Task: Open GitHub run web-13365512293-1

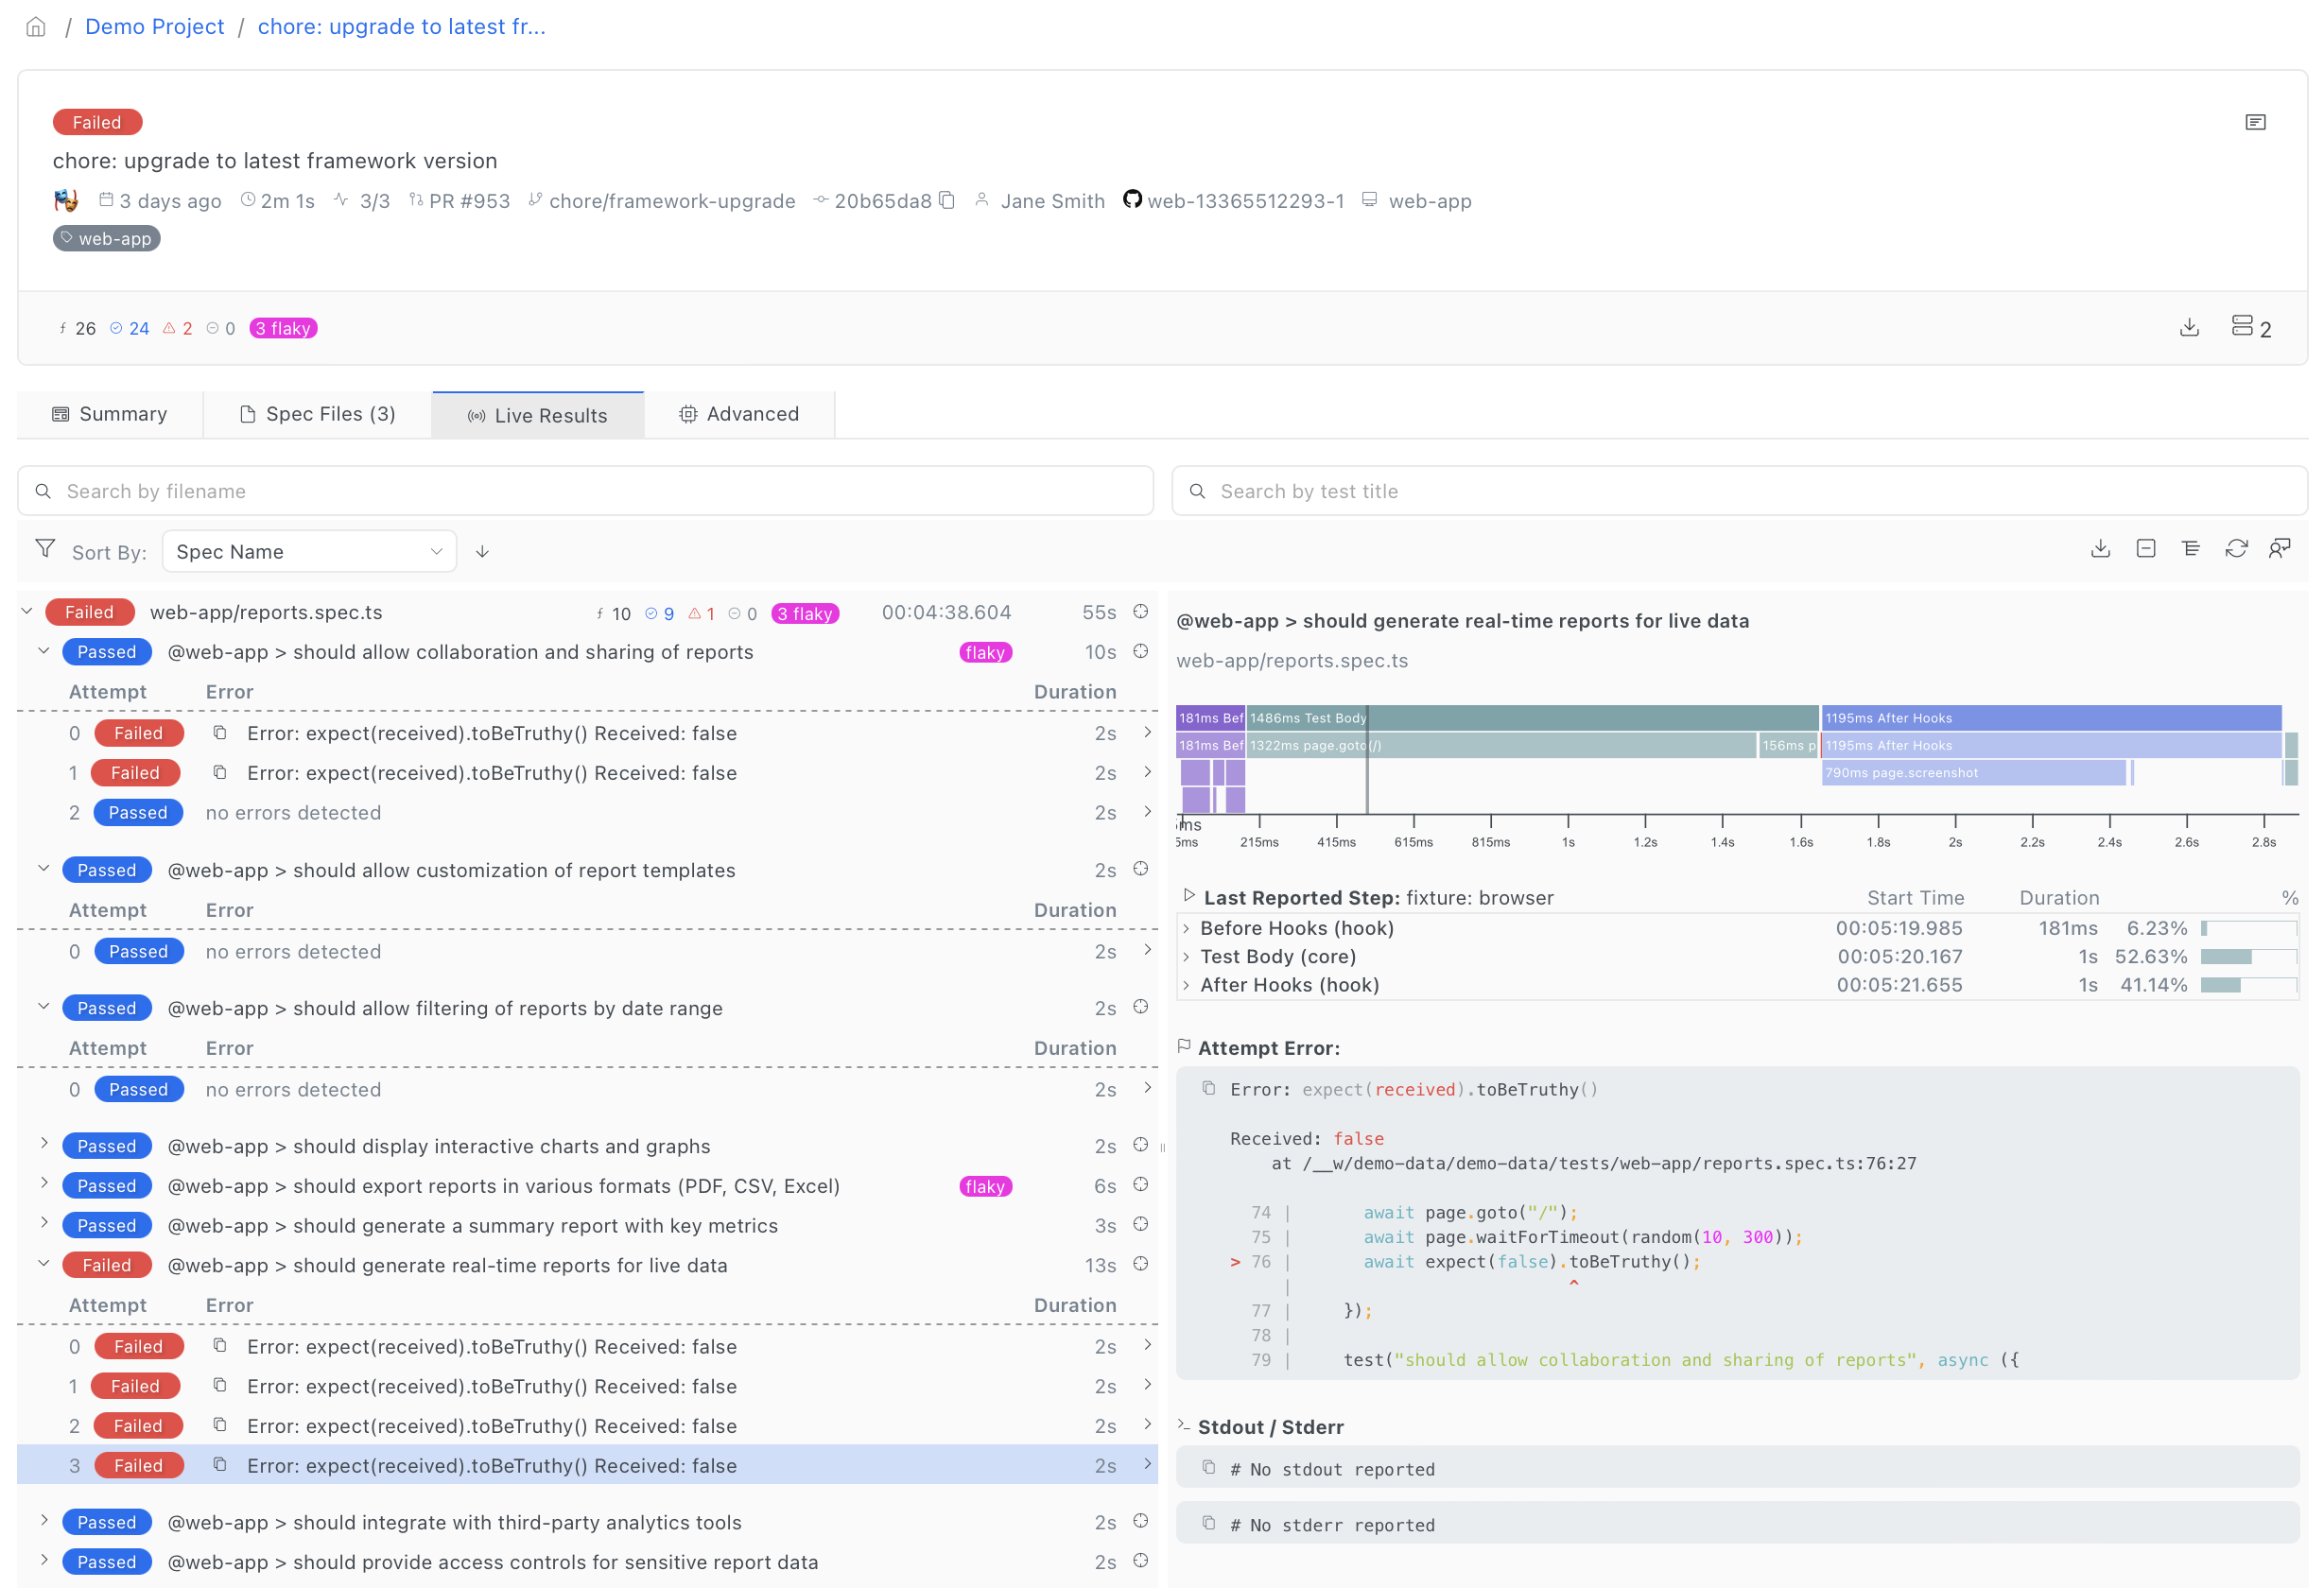Action: (1245, 201)
